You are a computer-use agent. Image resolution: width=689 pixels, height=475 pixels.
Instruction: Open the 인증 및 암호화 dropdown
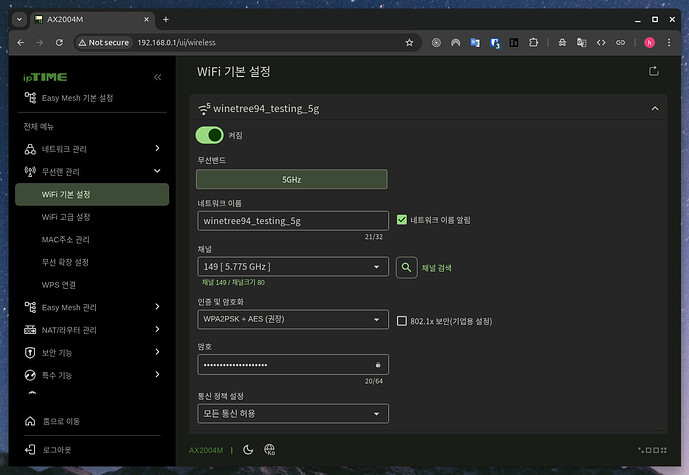pos(293,319)
